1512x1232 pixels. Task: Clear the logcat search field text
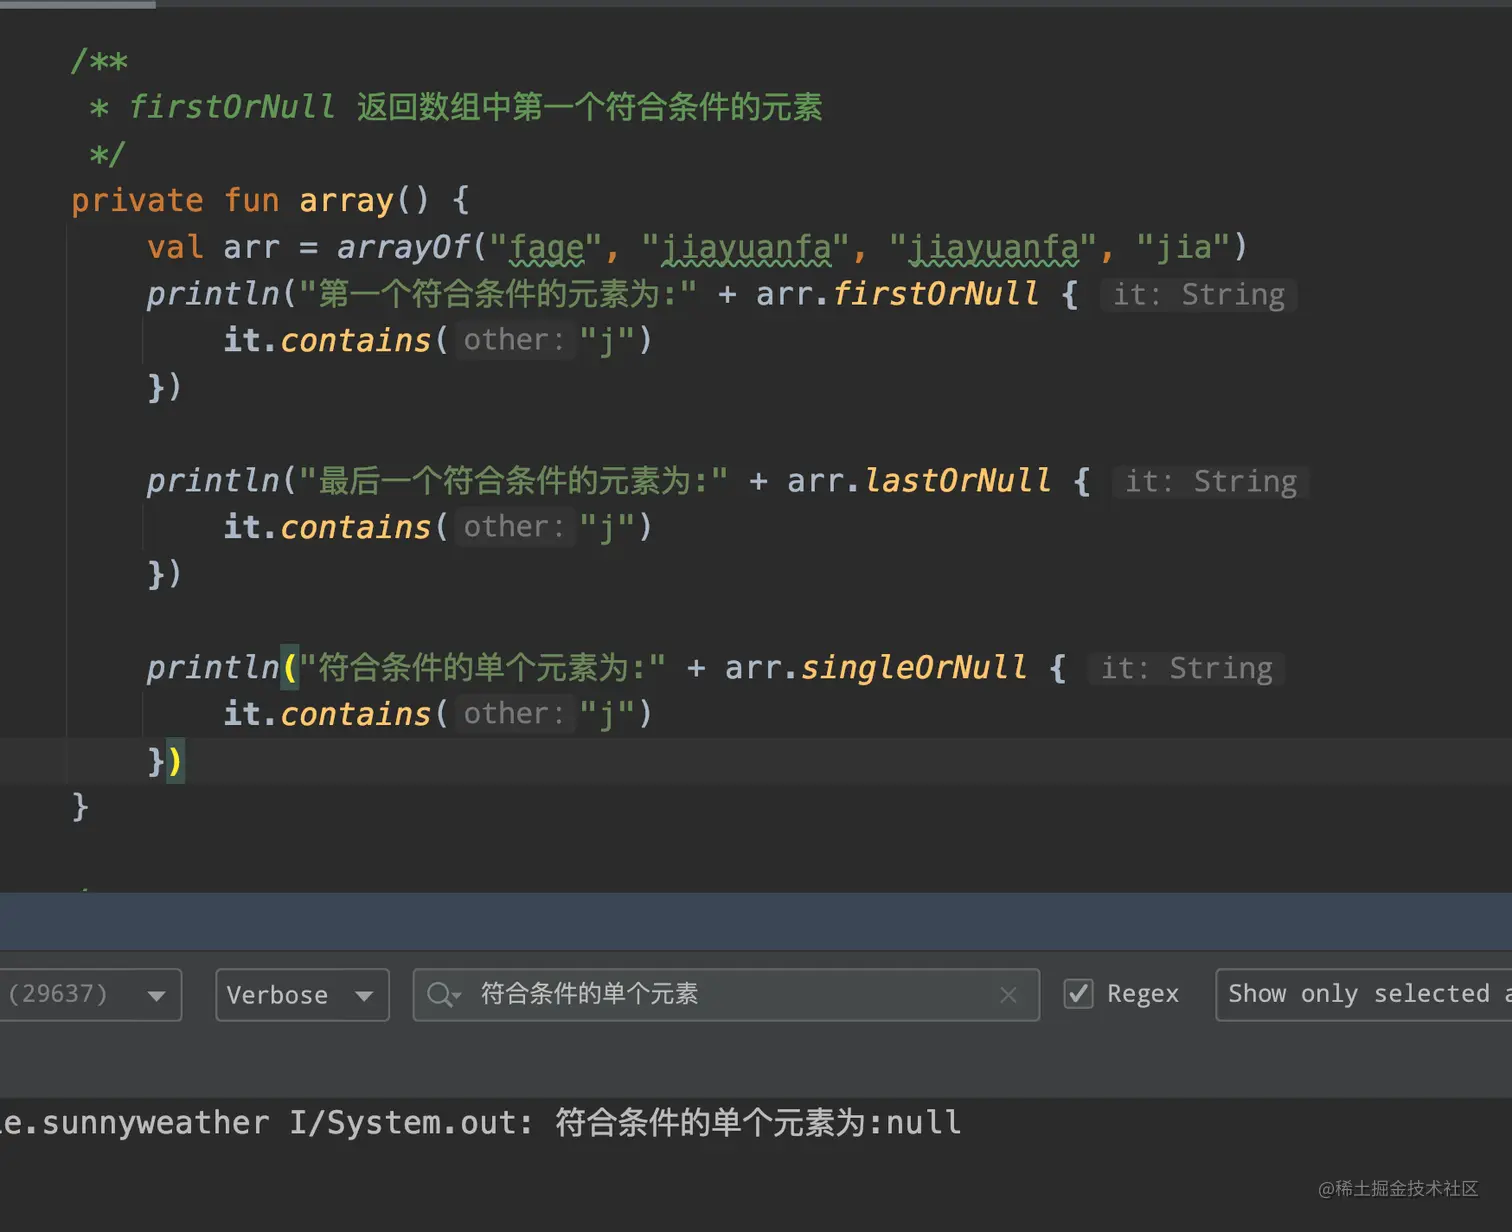(x=1008, y=994)
